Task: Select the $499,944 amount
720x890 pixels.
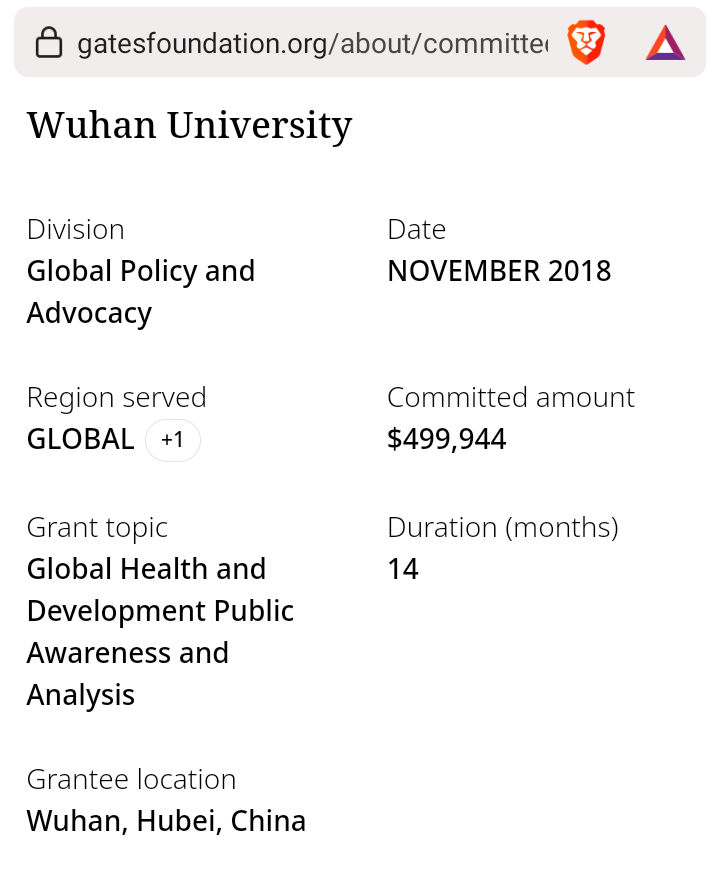Action: [x=446, y=439]
